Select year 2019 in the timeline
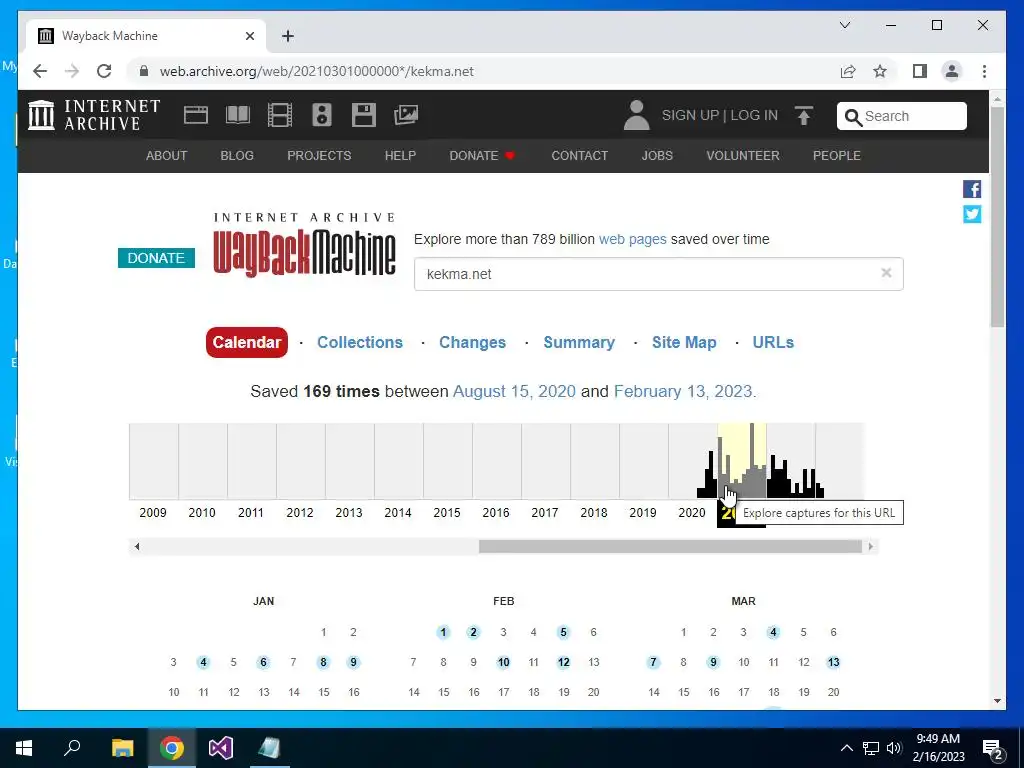The image size is (1024, 768). 643,513
